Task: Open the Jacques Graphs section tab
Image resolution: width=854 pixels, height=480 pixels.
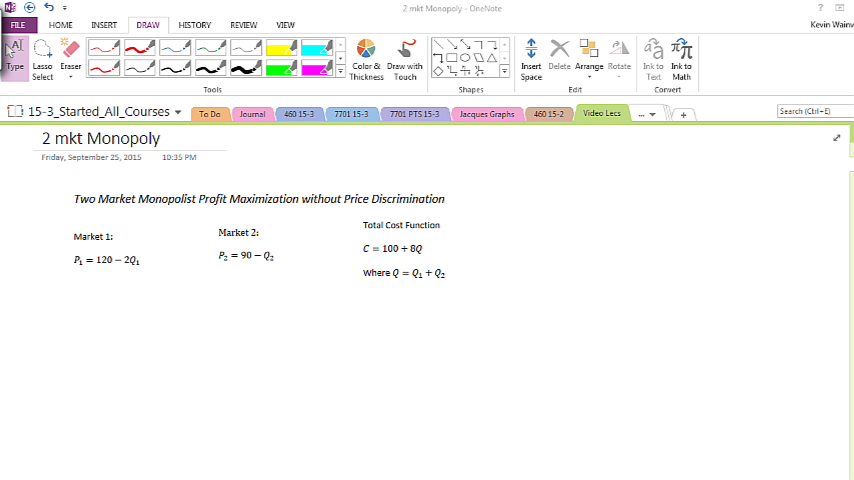Action: [x=487, y=114]
